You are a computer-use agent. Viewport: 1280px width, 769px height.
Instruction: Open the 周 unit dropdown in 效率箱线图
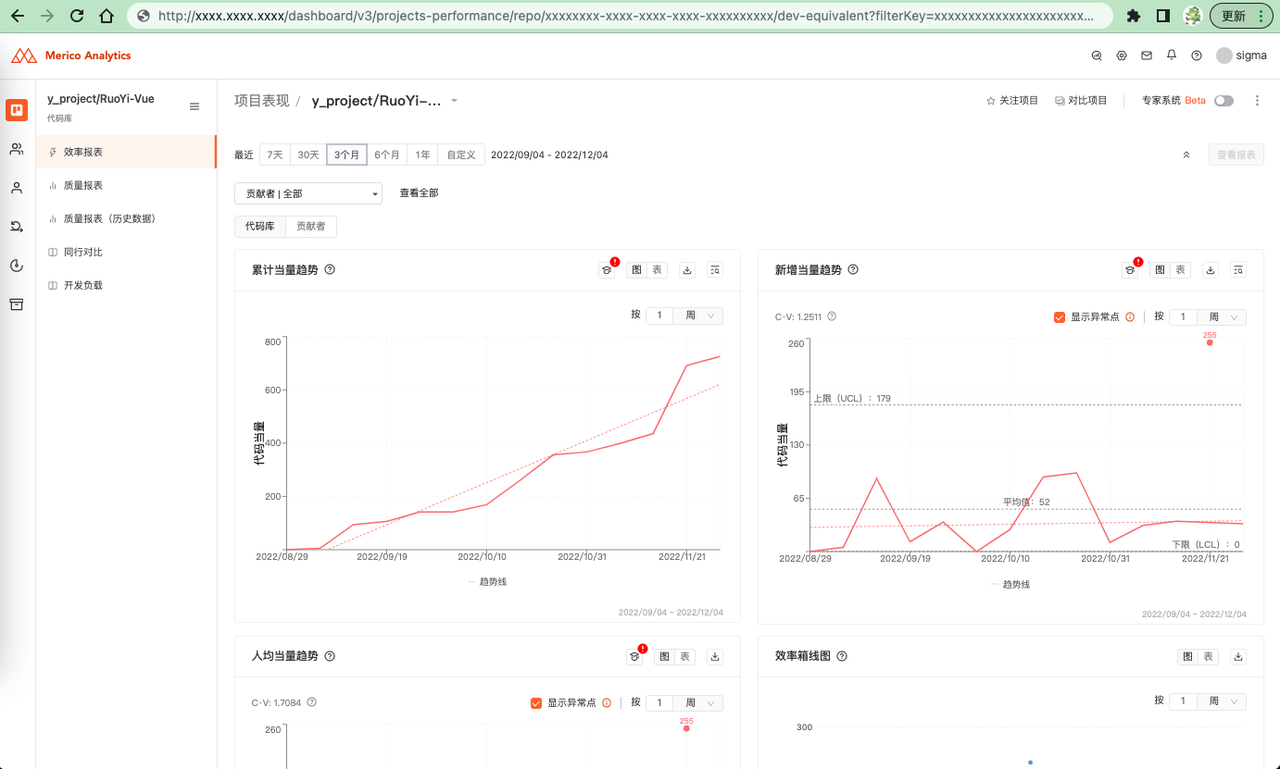1221,701
